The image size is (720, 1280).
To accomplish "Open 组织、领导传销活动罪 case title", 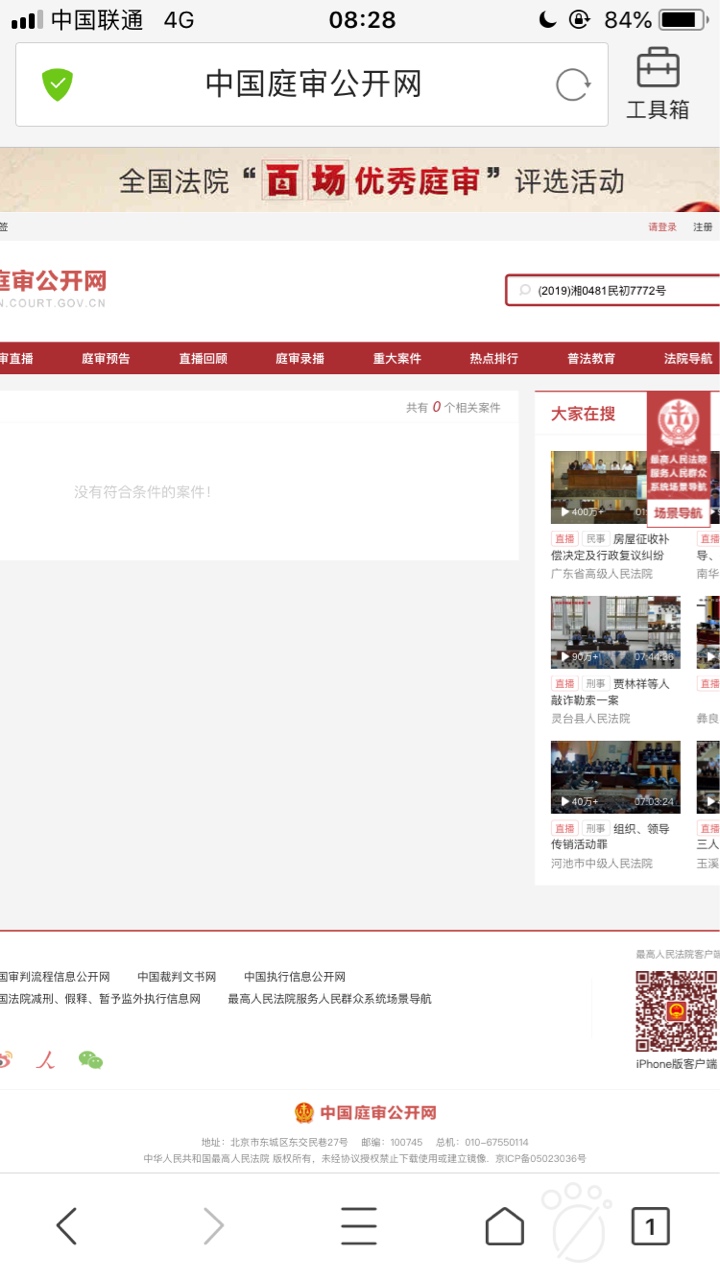I will 610,836.
